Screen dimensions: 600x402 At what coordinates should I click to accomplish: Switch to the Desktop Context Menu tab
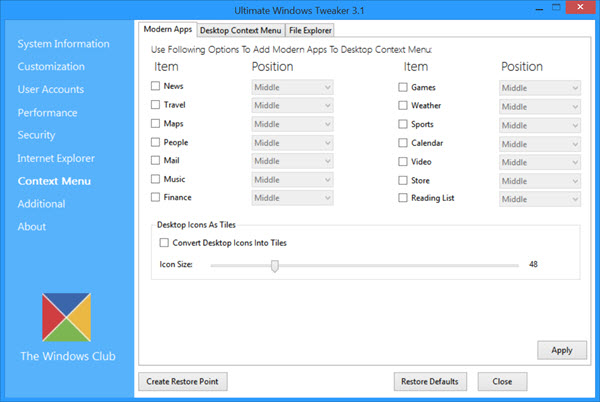click(241, 30)
